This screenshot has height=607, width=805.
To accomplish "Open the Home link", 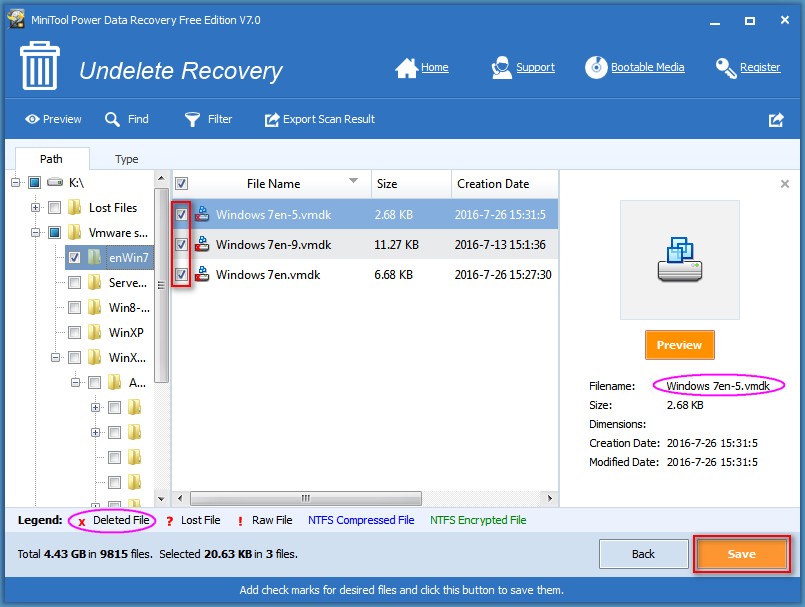I will 434,67.
